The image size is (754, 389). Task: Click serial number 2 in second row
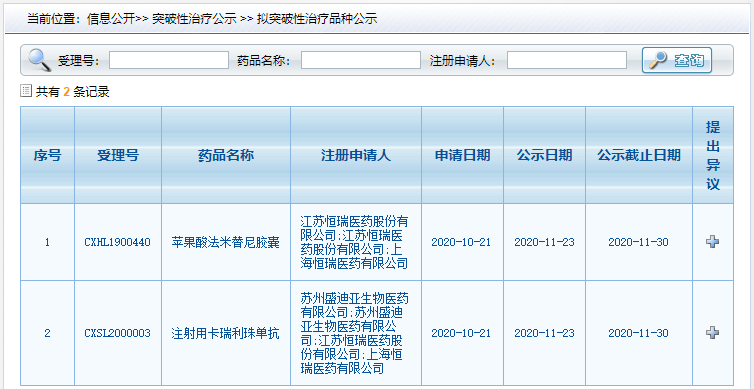point(47,333)
